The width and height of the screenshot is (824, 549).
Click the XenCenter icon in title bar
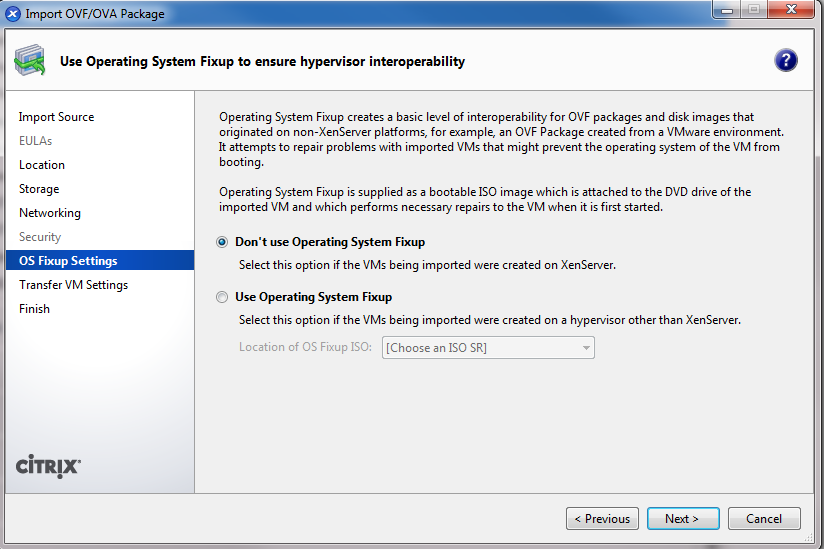13,14
